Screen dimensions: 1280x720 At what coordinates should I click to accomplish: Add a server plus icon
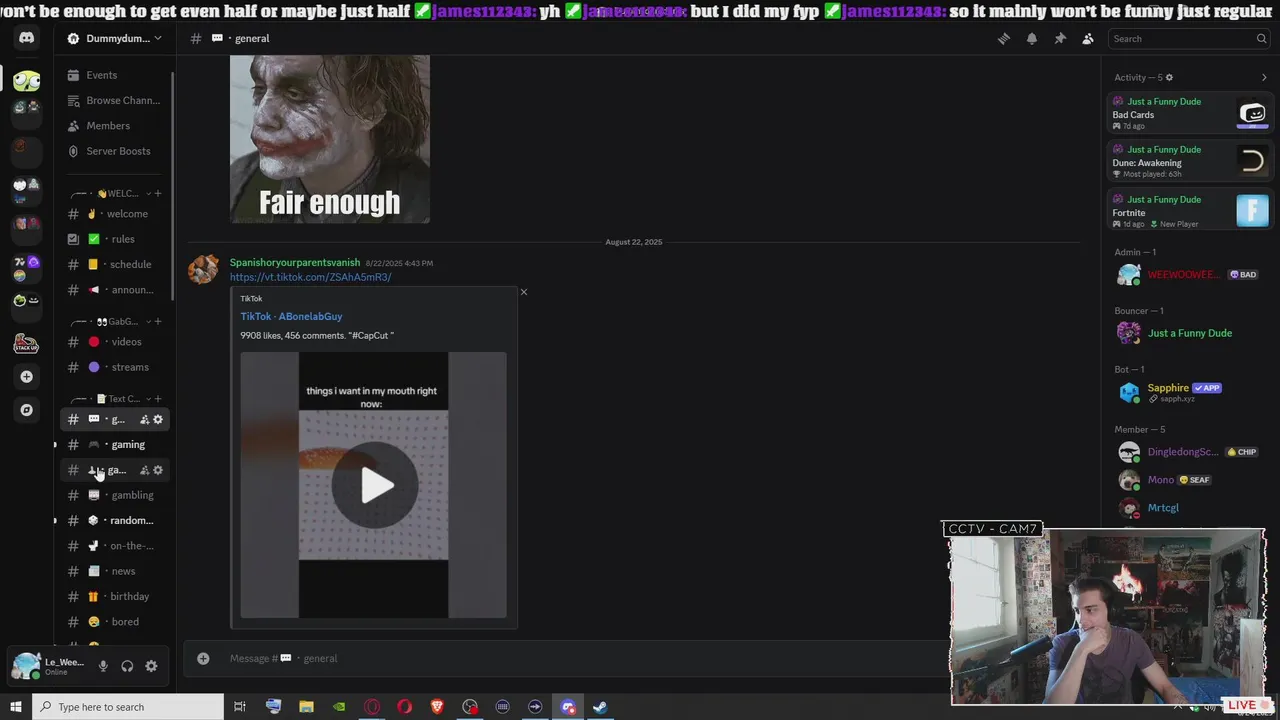click(26, 377)
